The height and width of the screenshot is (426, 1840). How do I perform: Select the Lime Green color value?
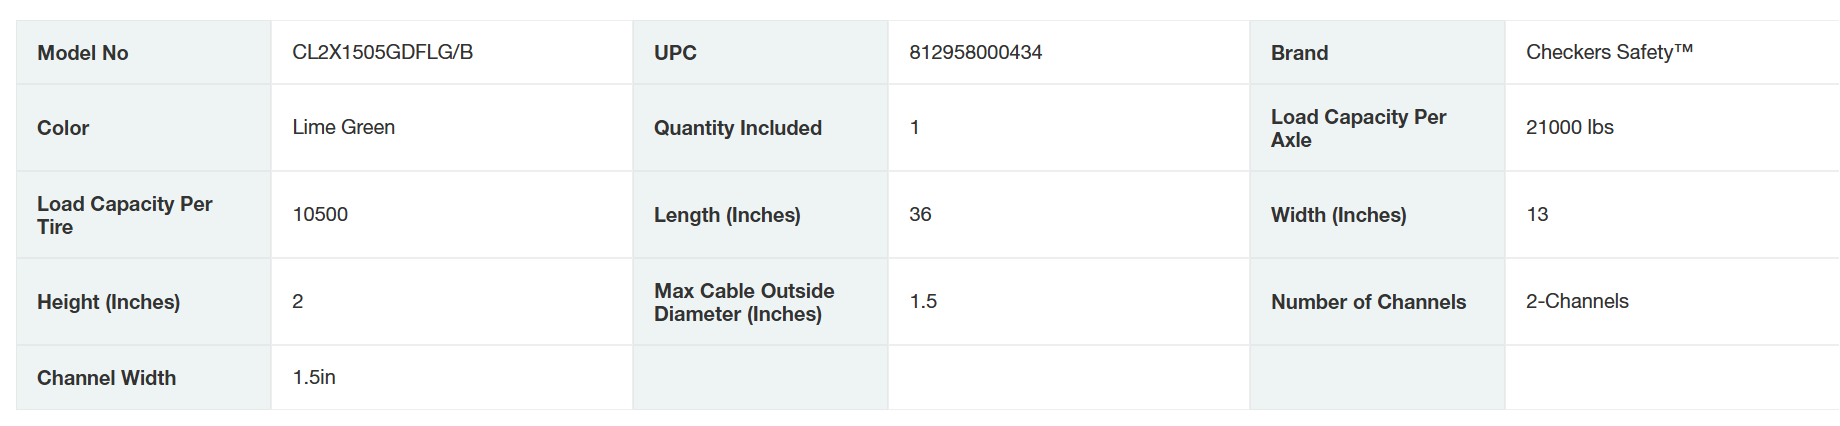click(343, 127)
